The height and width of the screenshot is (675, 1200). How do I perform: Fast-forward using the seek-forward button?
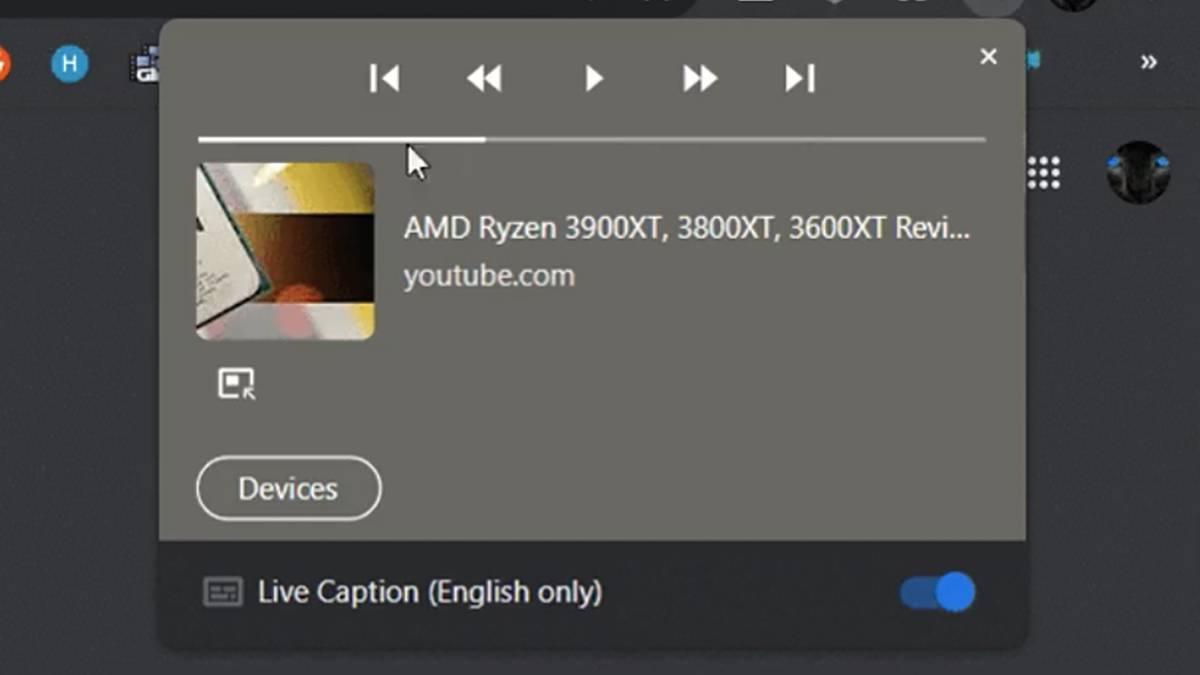[700, 78]
